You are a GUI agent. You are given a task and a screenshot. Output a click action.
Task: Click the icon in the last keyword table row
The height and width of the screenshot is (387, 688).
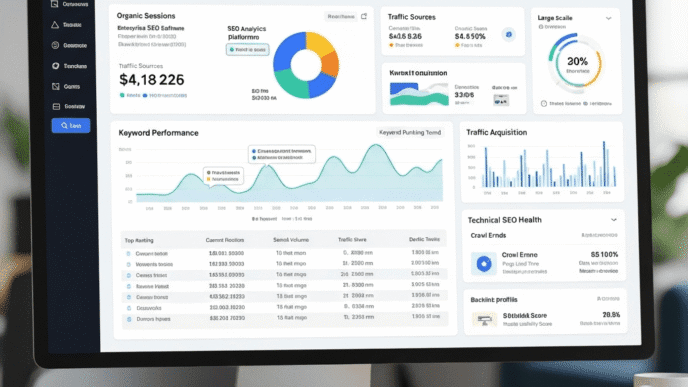(129, 319)
